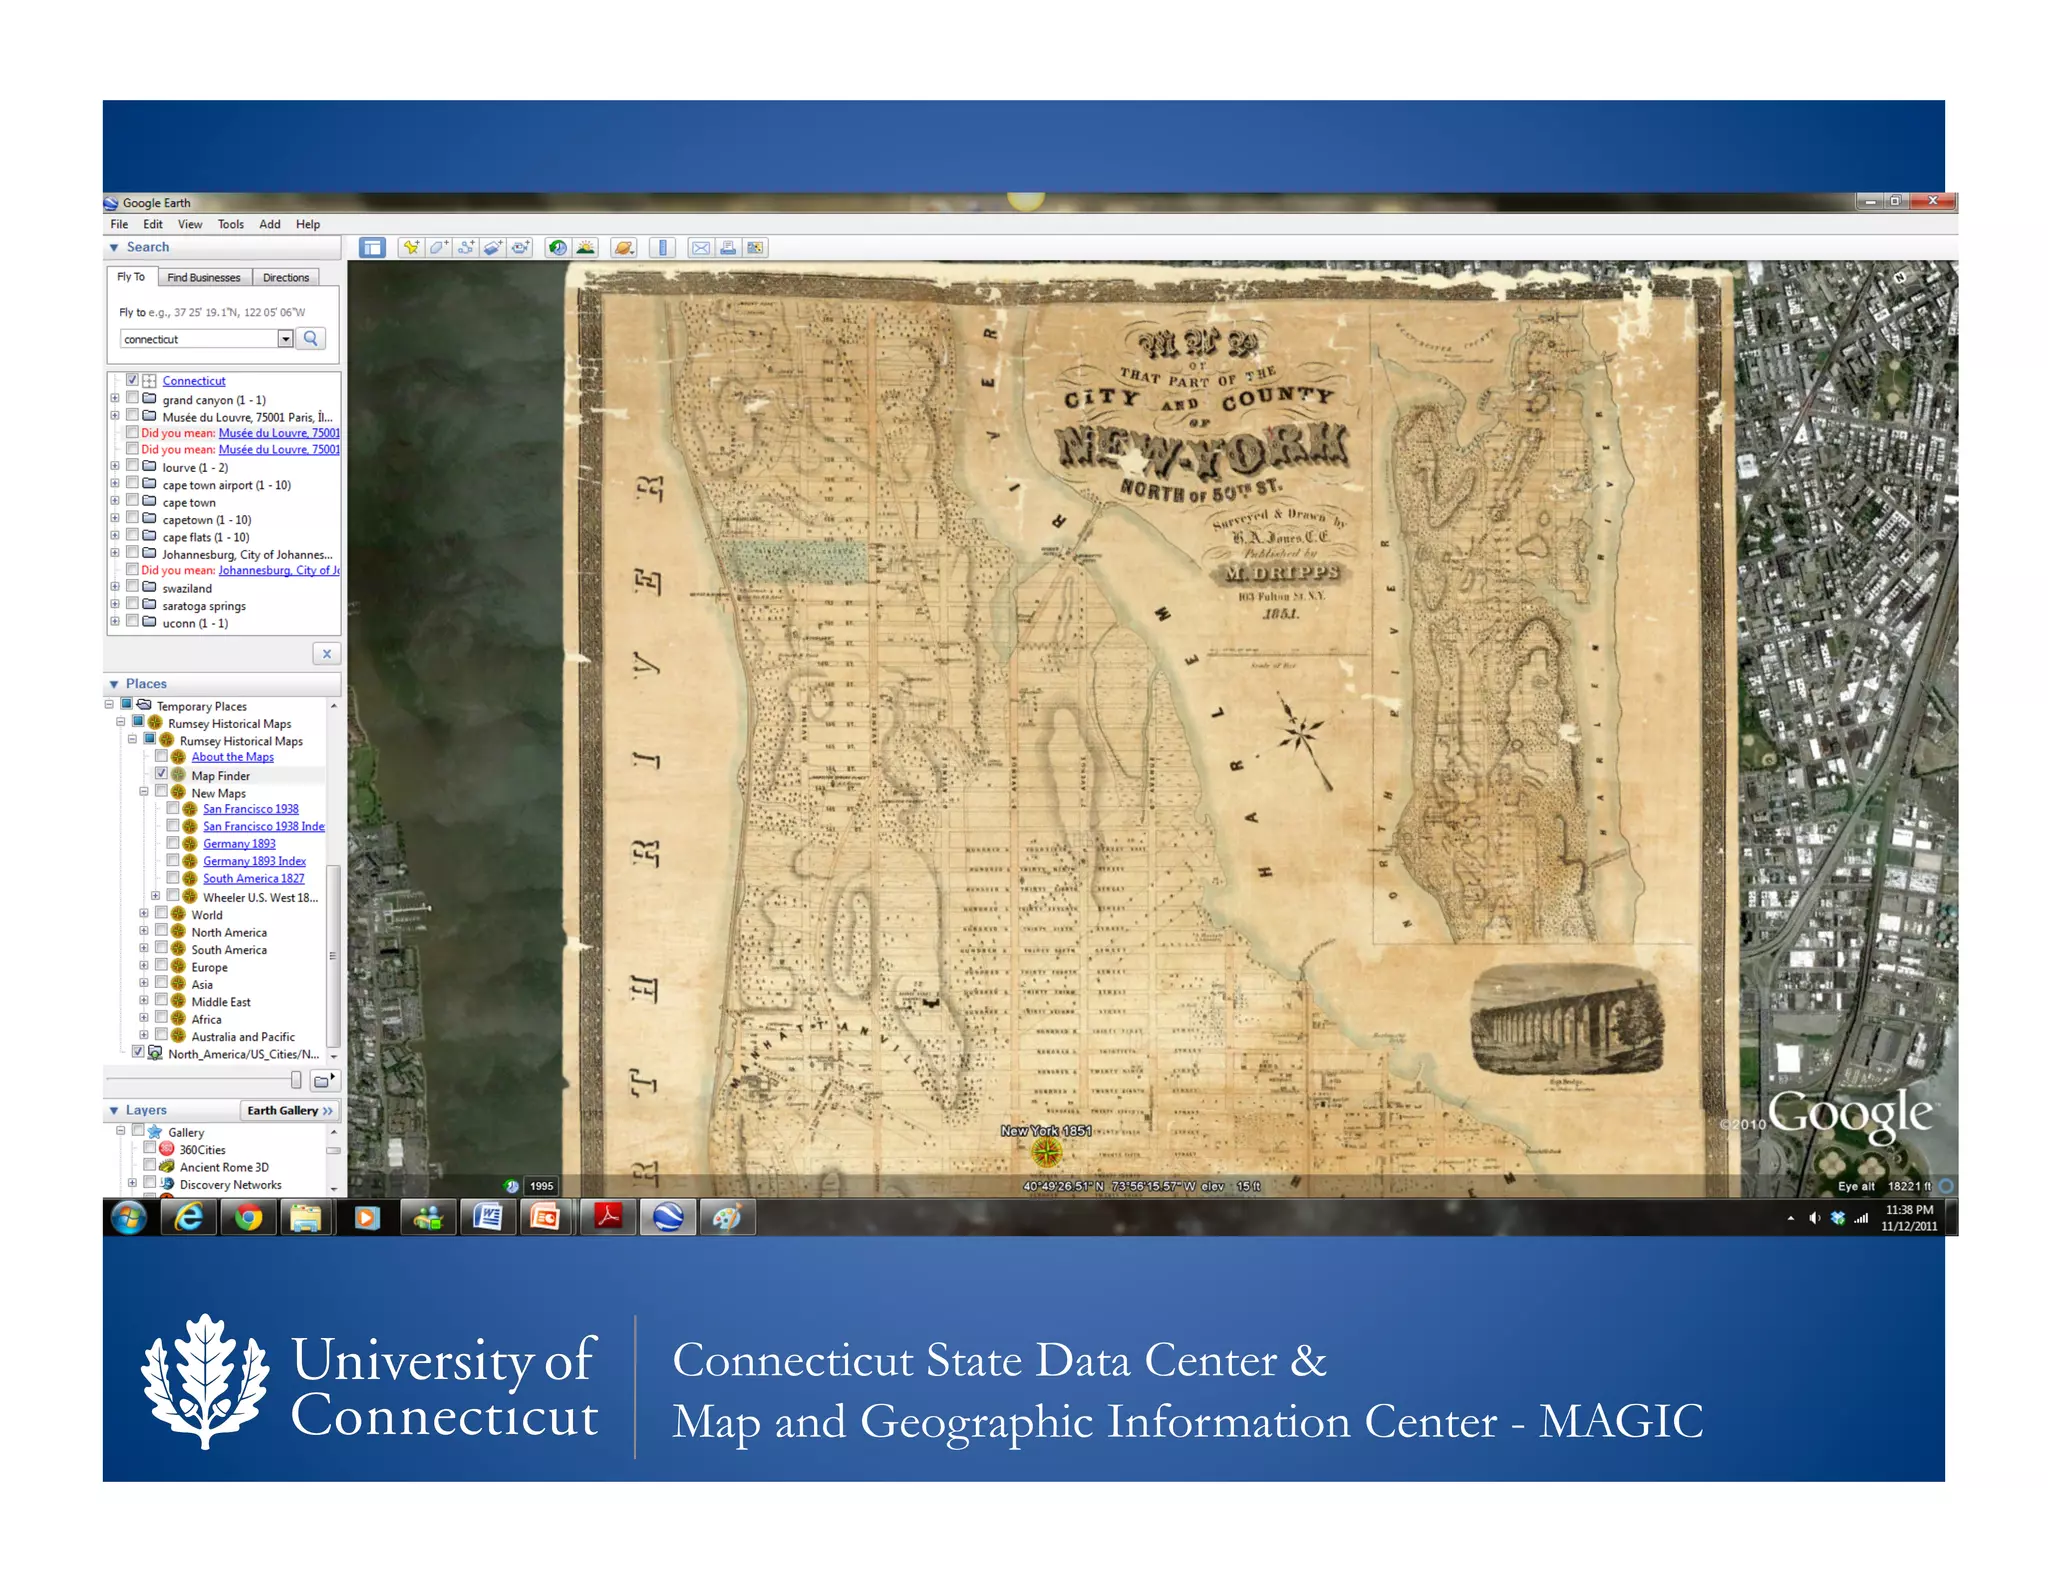Toggle the sidebar panel button
The image size is (2048, 1582).
tap(372, 248)
